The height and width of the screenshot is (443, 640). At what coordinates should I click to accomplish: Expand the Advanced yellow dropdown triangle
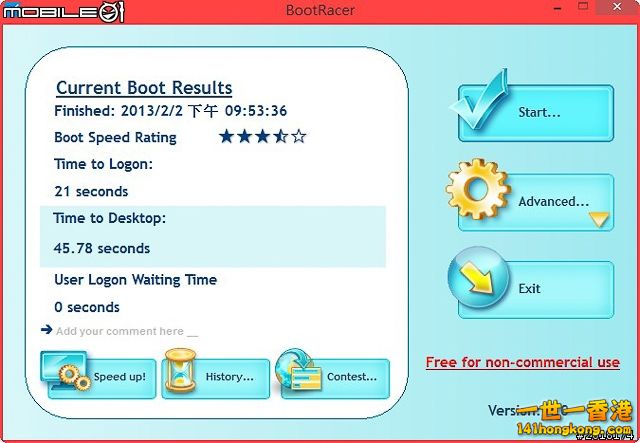[x=598, y=219]
